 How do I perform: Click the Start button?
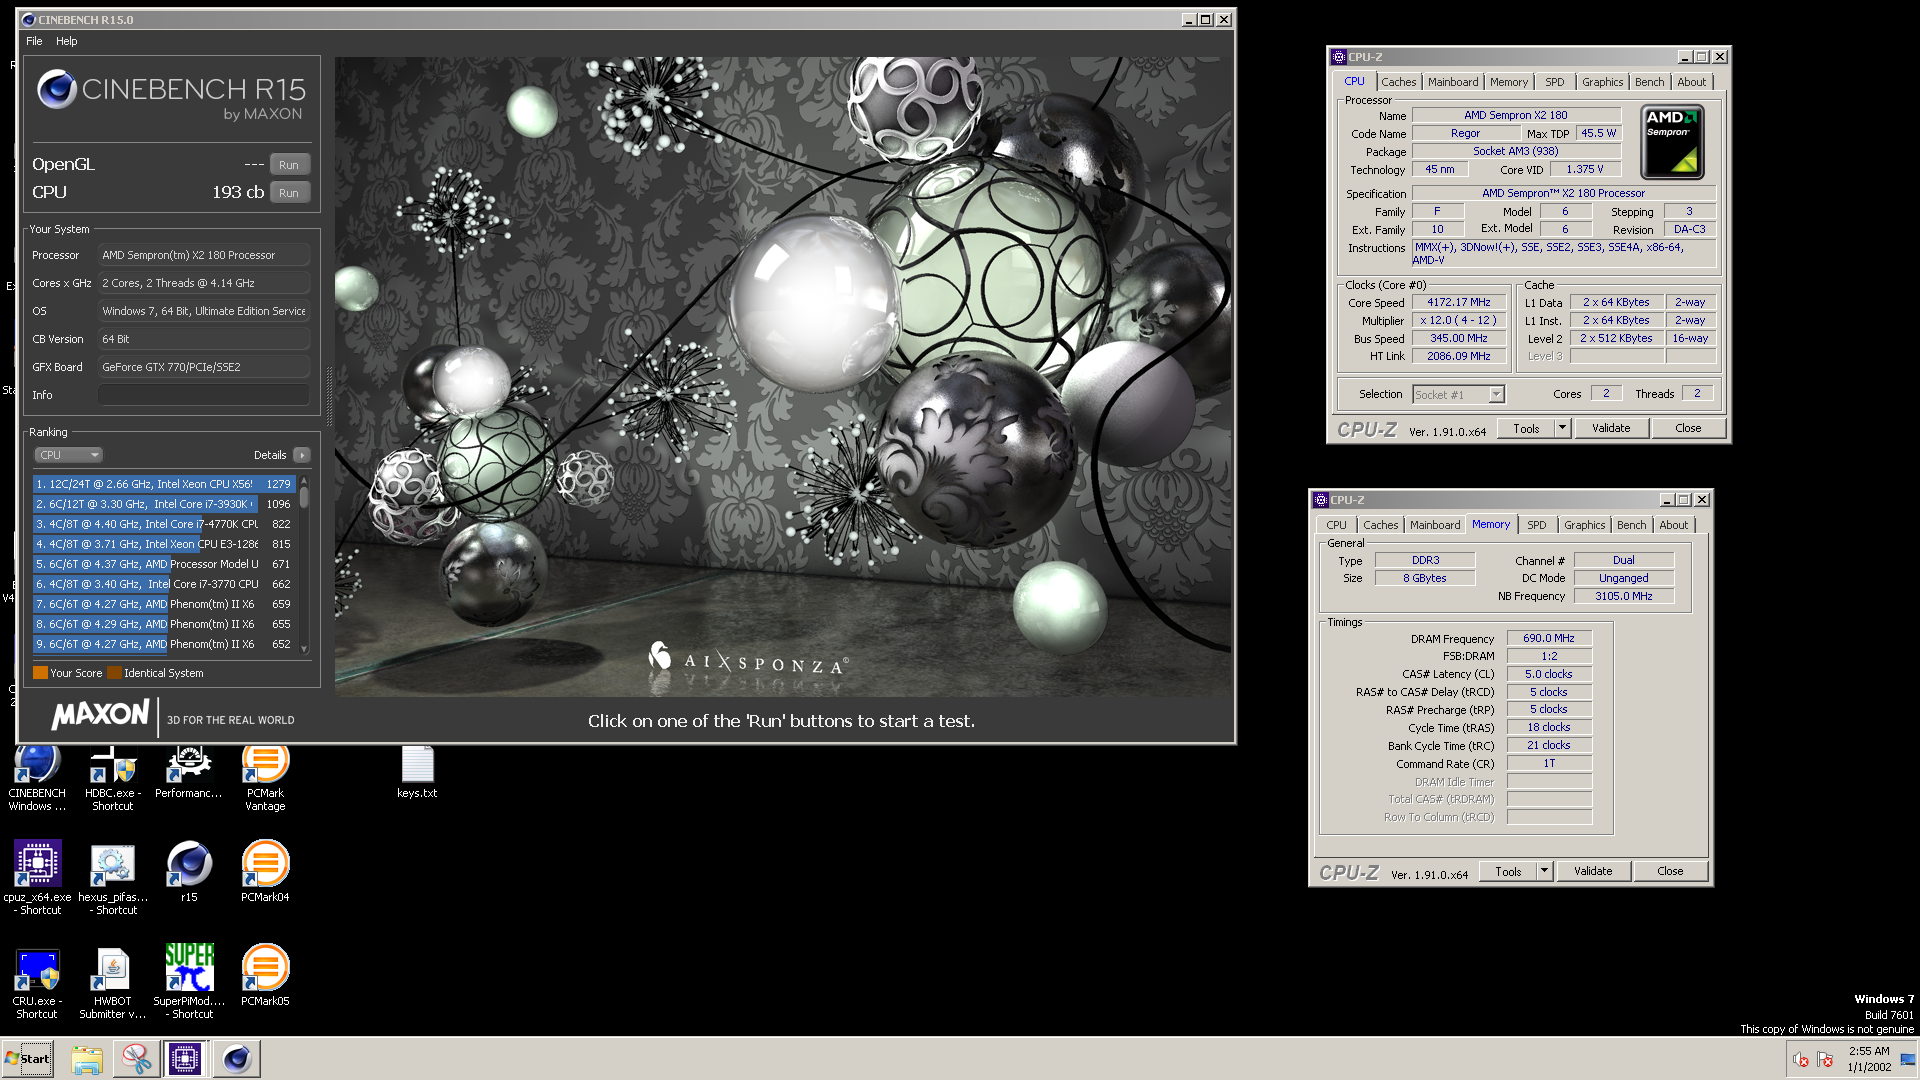click(x=28, y=1059)
